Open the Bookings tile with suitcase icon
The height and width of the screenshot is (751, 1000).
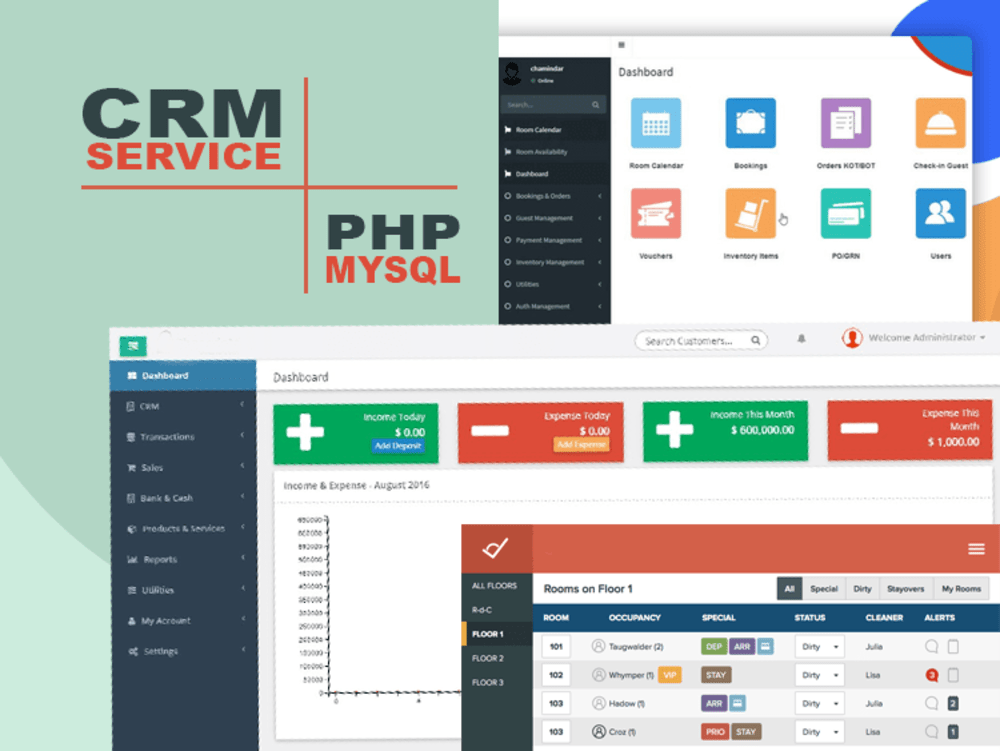tap(751, 123)
